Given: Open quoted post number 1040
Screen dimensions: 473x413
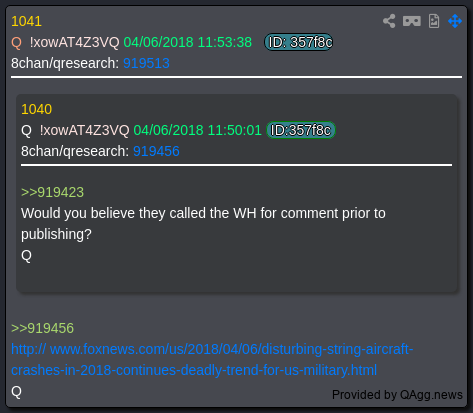Looking at the screenshot, I should pos(36,109).
